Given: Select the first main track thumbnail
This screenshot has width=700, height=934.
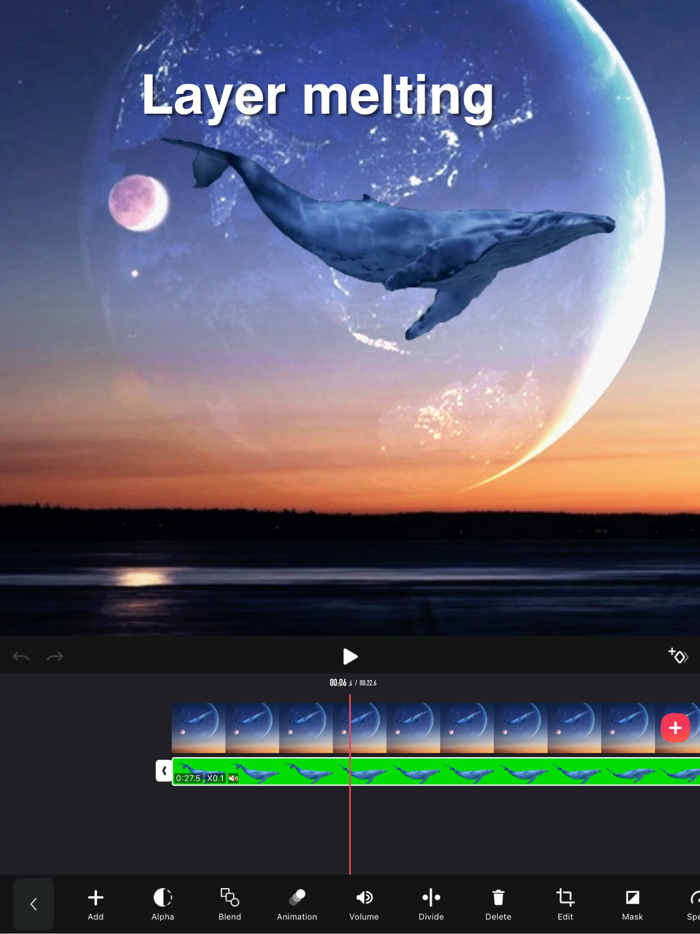Looking at the screenshot, I should 198,727.
